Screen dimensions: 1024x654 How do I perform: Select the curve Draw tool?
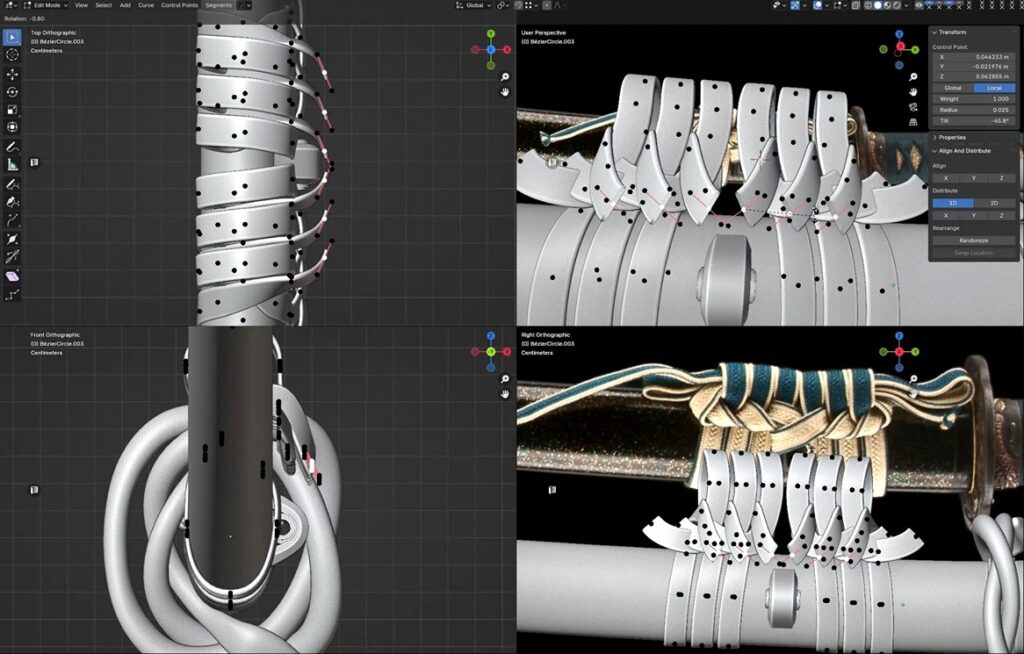[12, 184]
